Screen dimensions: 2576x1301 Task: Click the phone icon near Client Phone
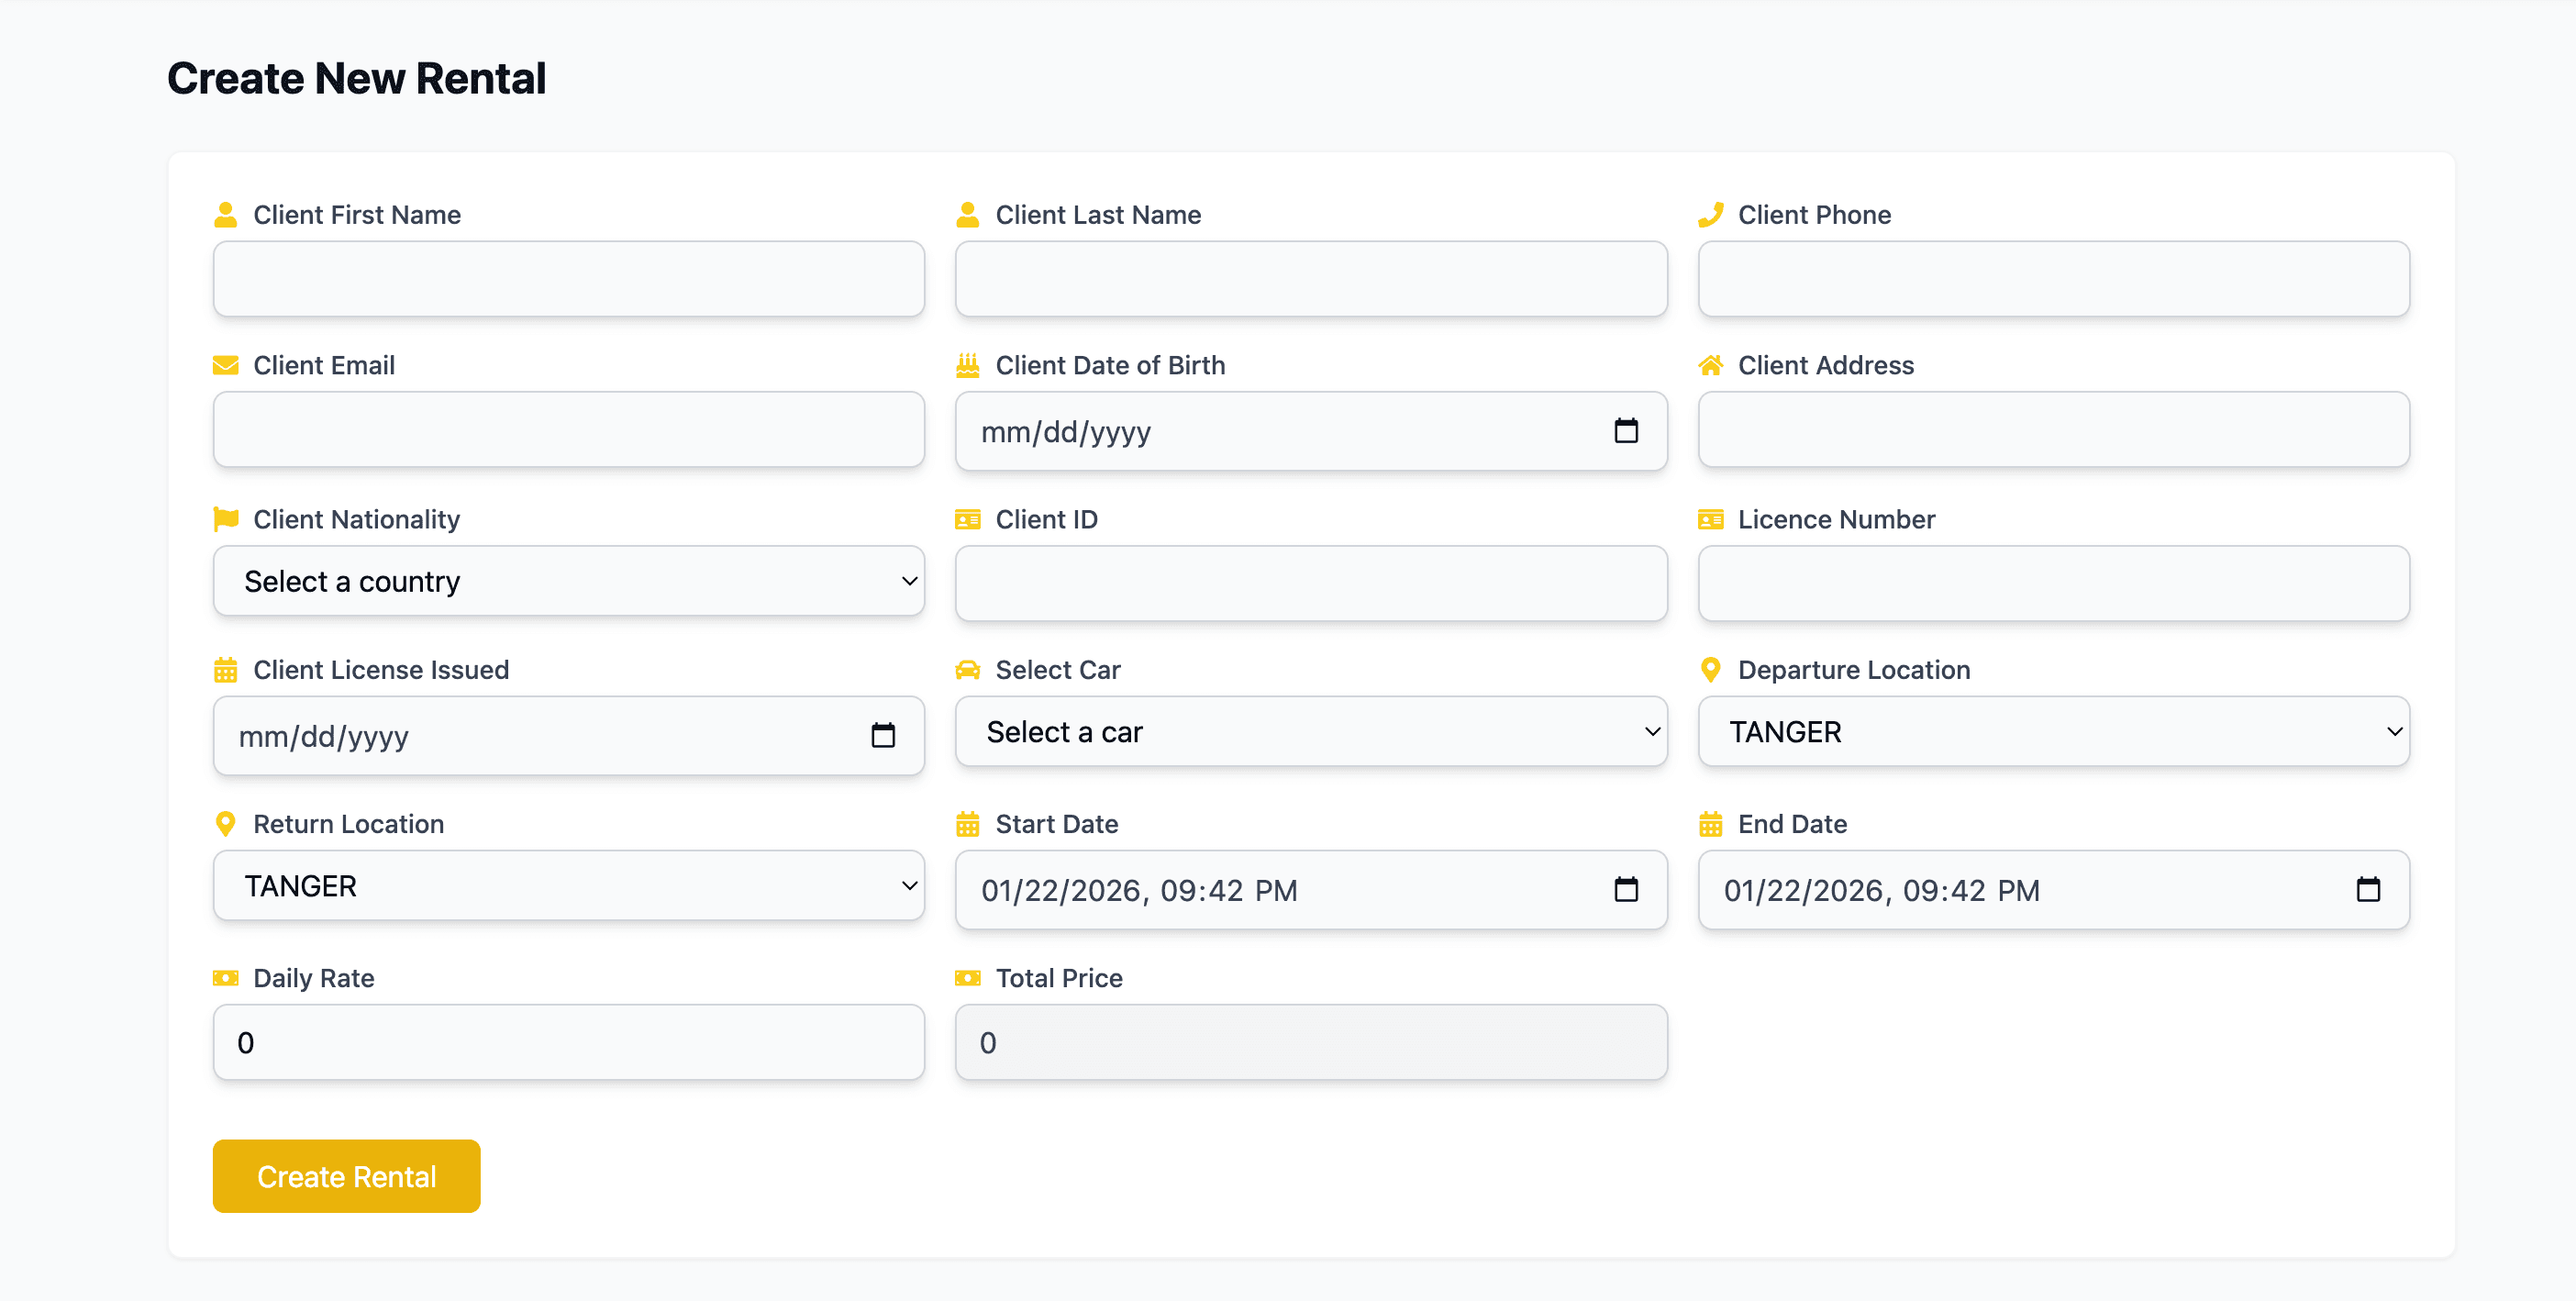1710,214
